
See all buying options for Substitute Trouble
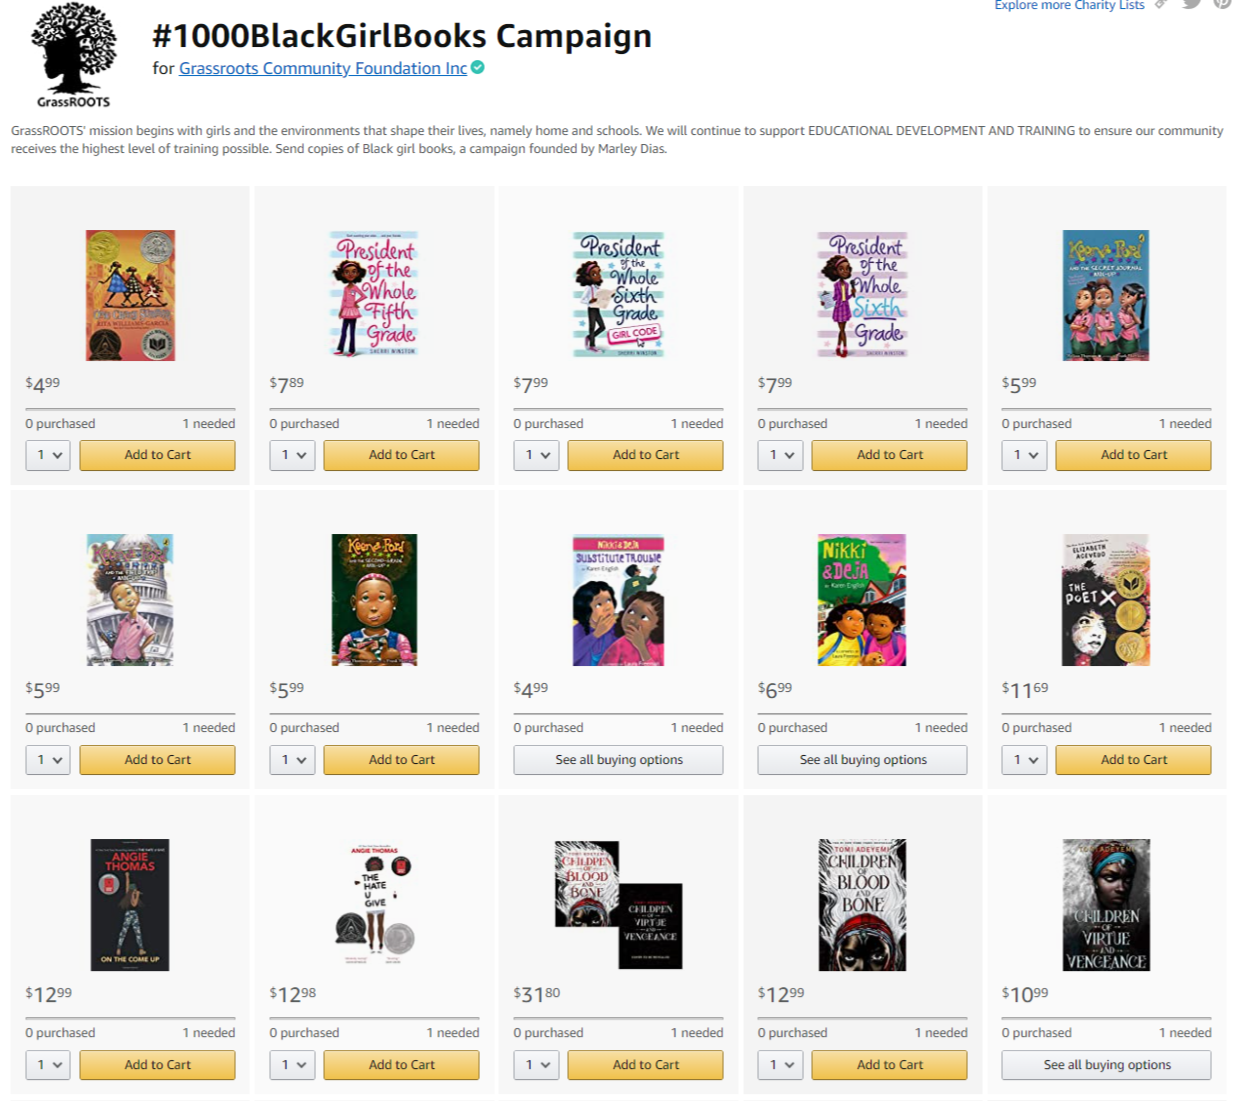[618, 760]
